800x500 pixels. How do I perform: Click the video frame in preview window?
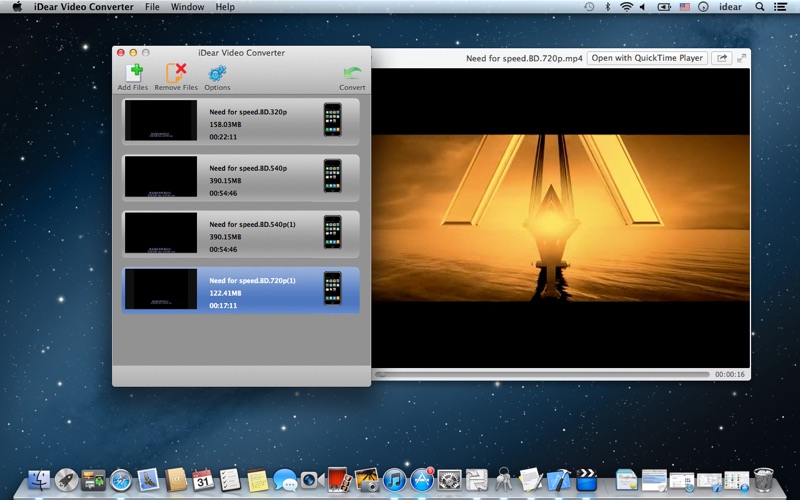561,218
